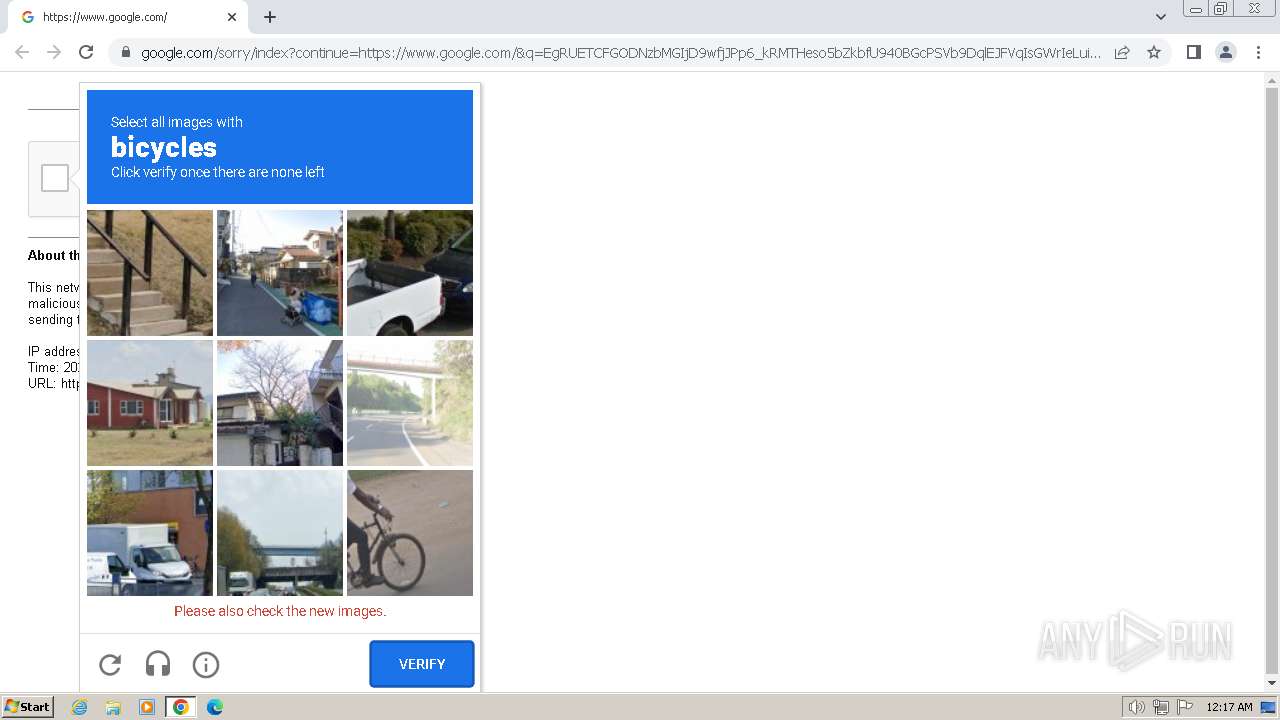1280x720 pixels.
Task: Get an audio challenge via headphones icon
Action: tap(158, 664)
